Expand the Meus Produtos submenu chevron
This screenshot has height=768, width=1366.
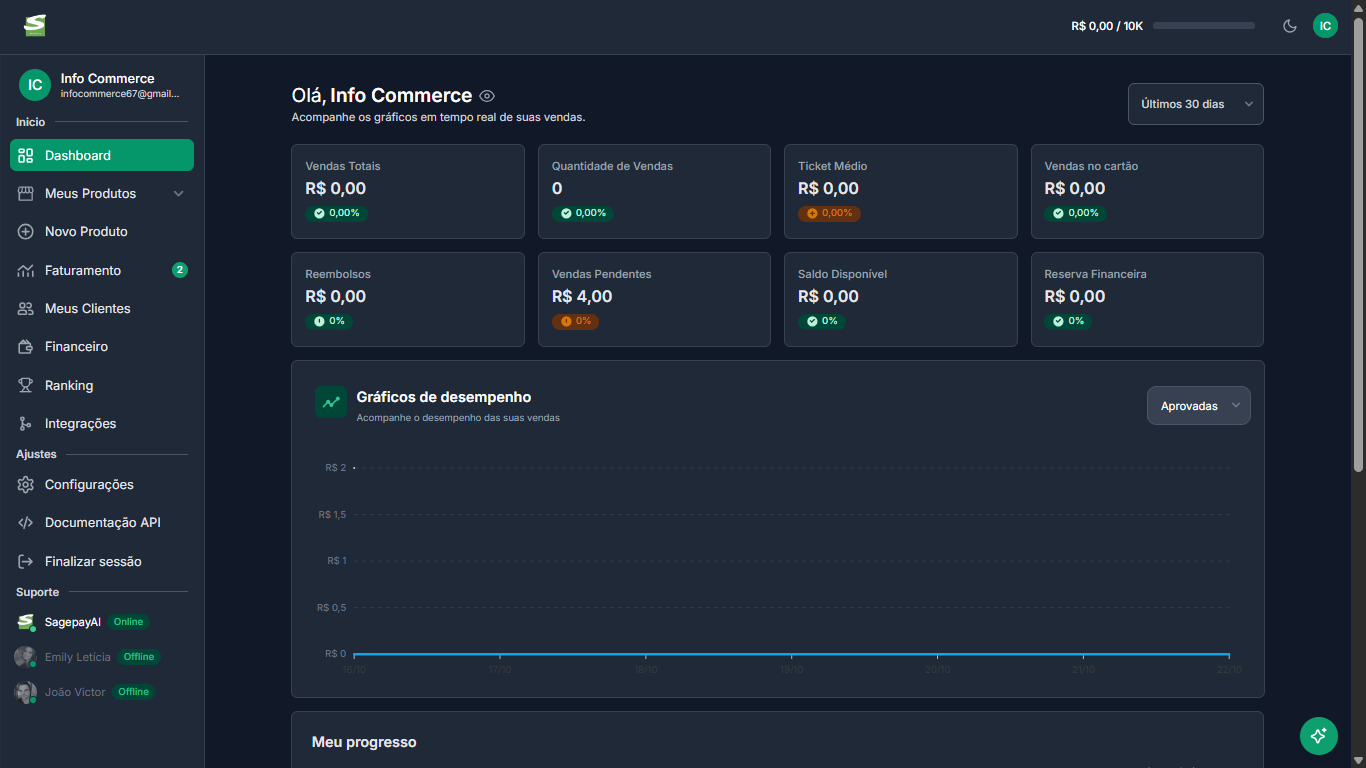point(179,194)
